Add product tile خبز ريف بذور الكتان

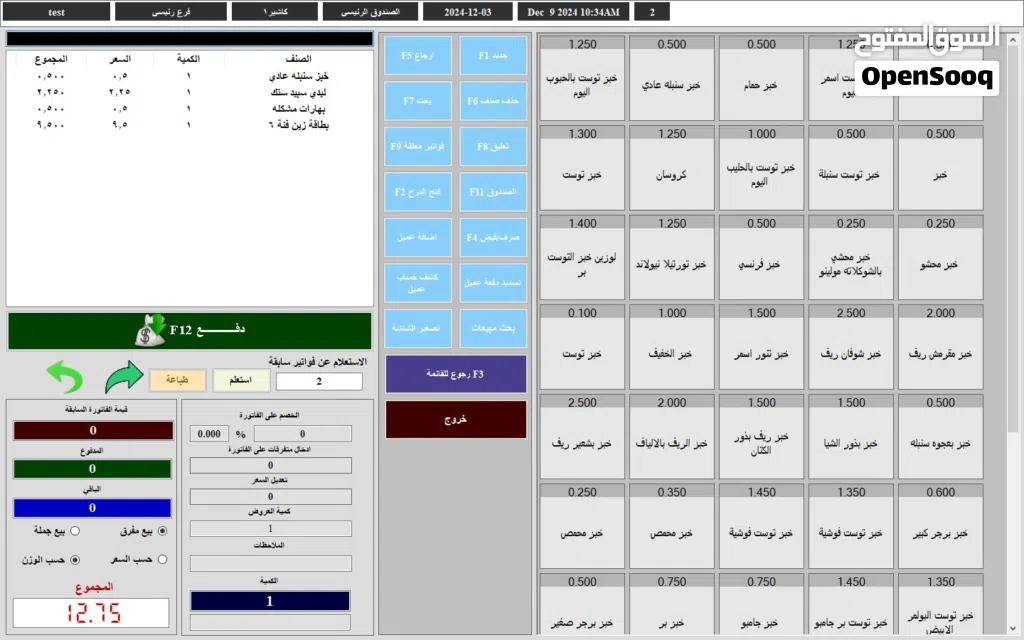pyautogui.click(x=761, y=436)
